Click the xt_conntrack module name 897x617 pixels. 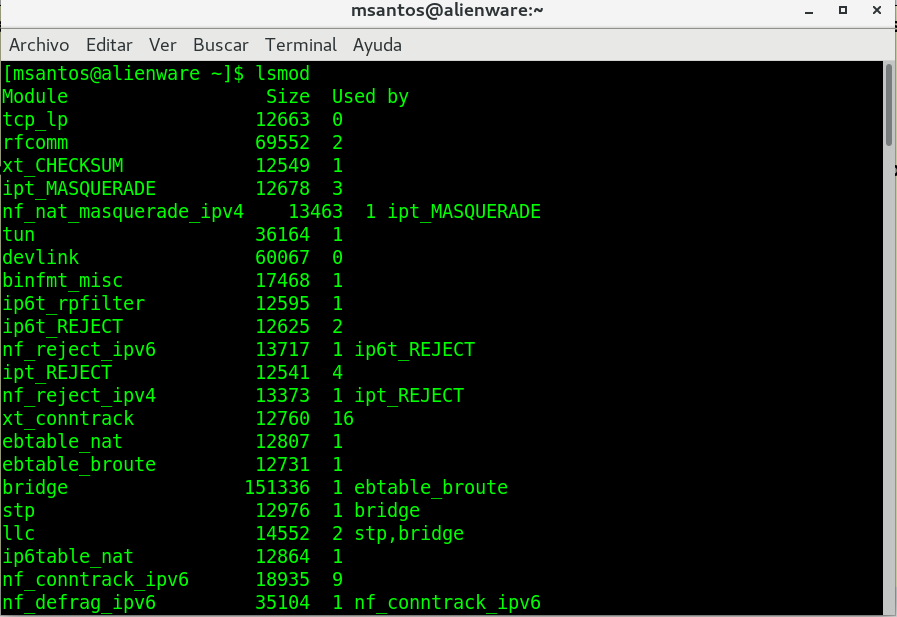click(x=68, y=419)
